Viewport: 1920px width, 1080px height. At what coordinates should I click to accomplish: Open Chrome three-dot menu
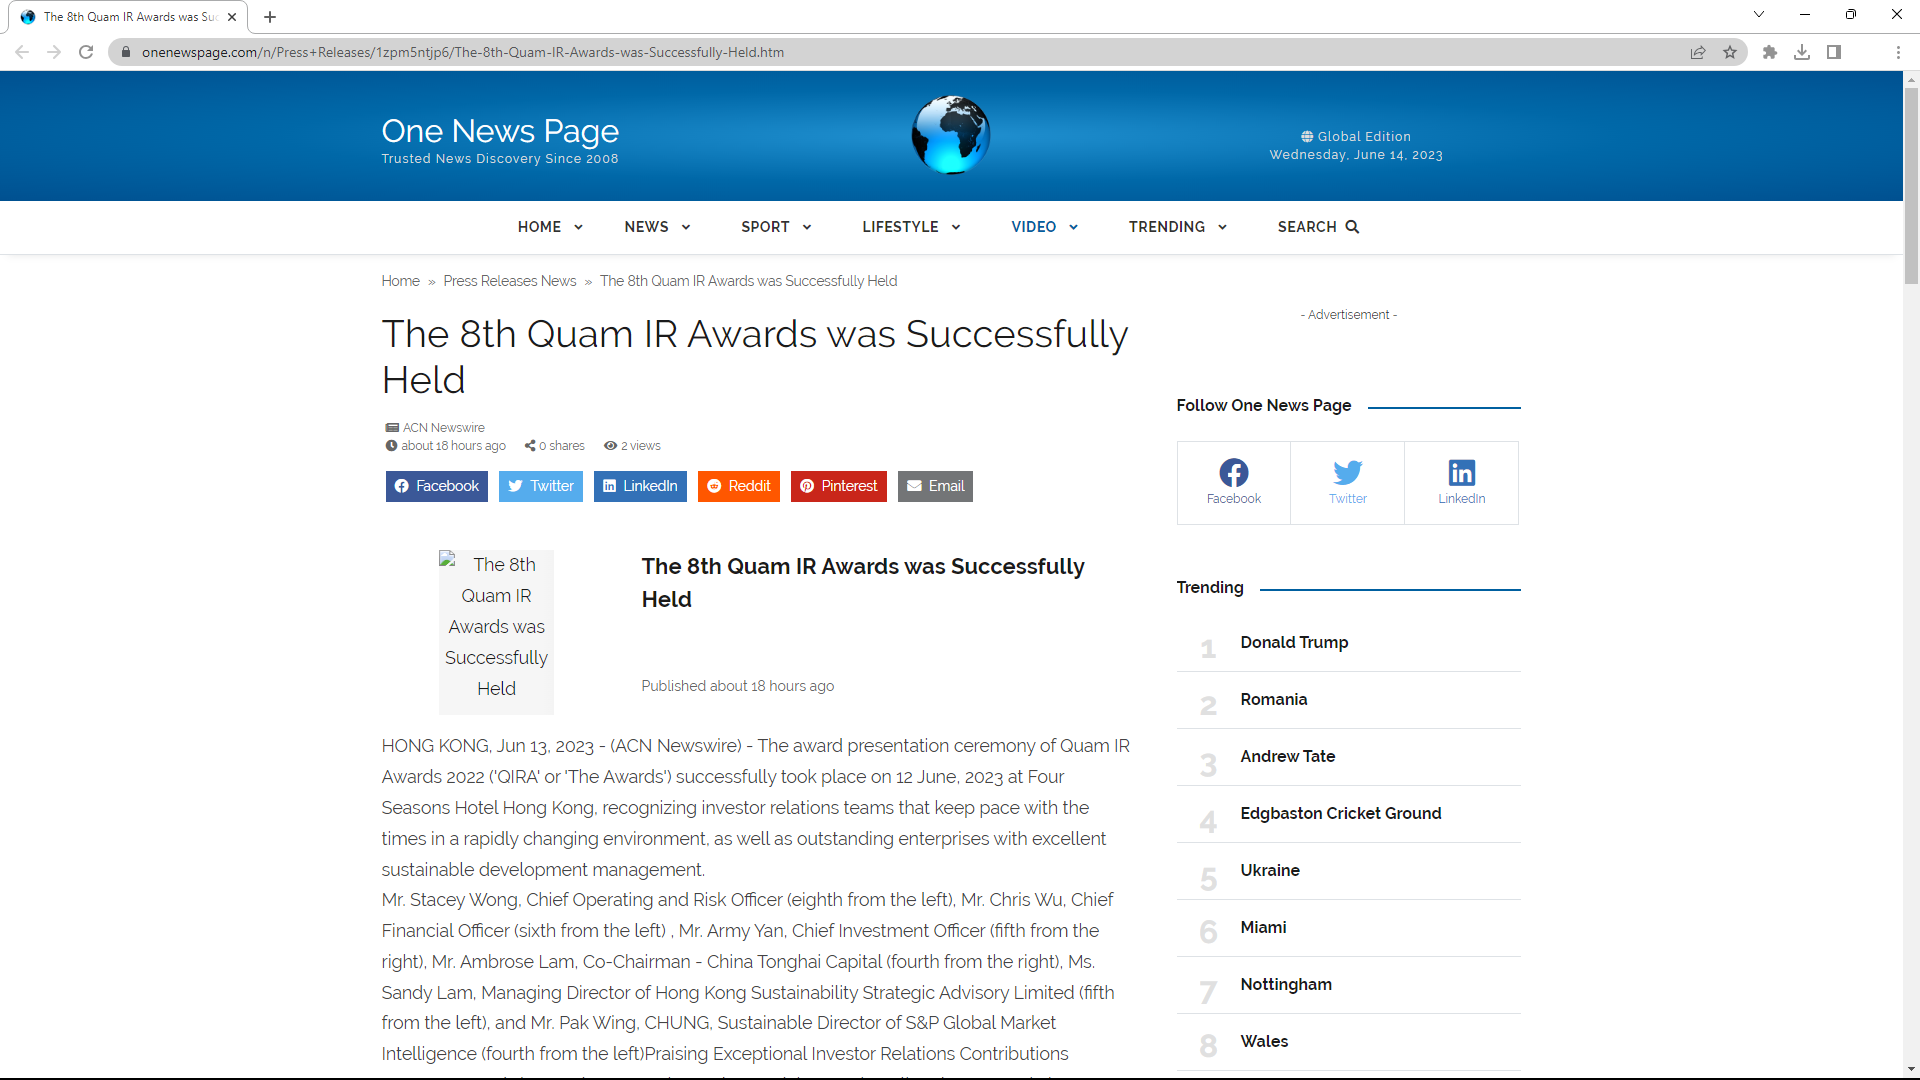(x=1898, y=52)
